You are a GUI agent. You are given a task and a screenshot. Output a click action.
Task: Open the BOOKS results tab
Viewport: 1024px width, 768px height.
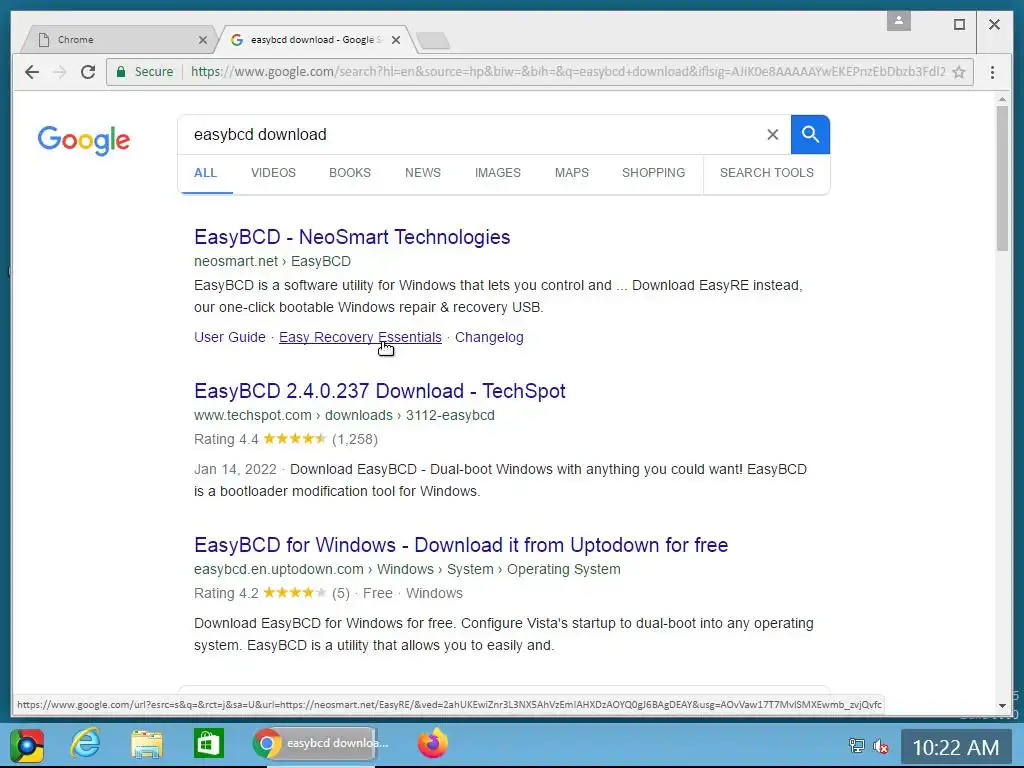tap(349, 173)
